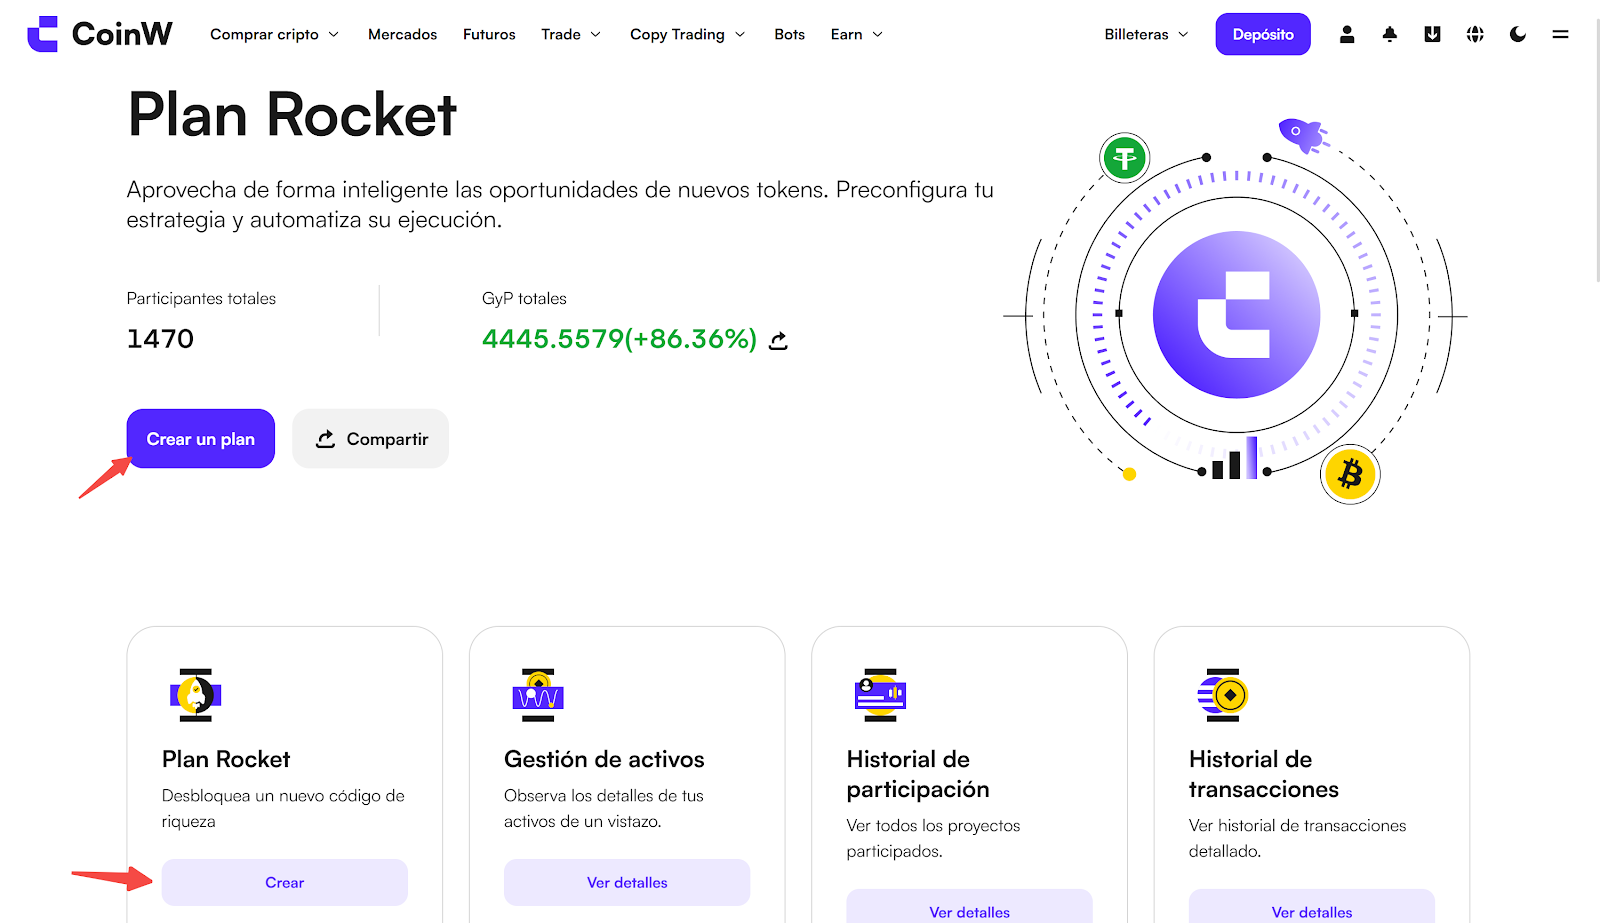Open the Futuros menu item
Image resolution: width=1600 pixels, height=923 pixels.
coord(489,34)
